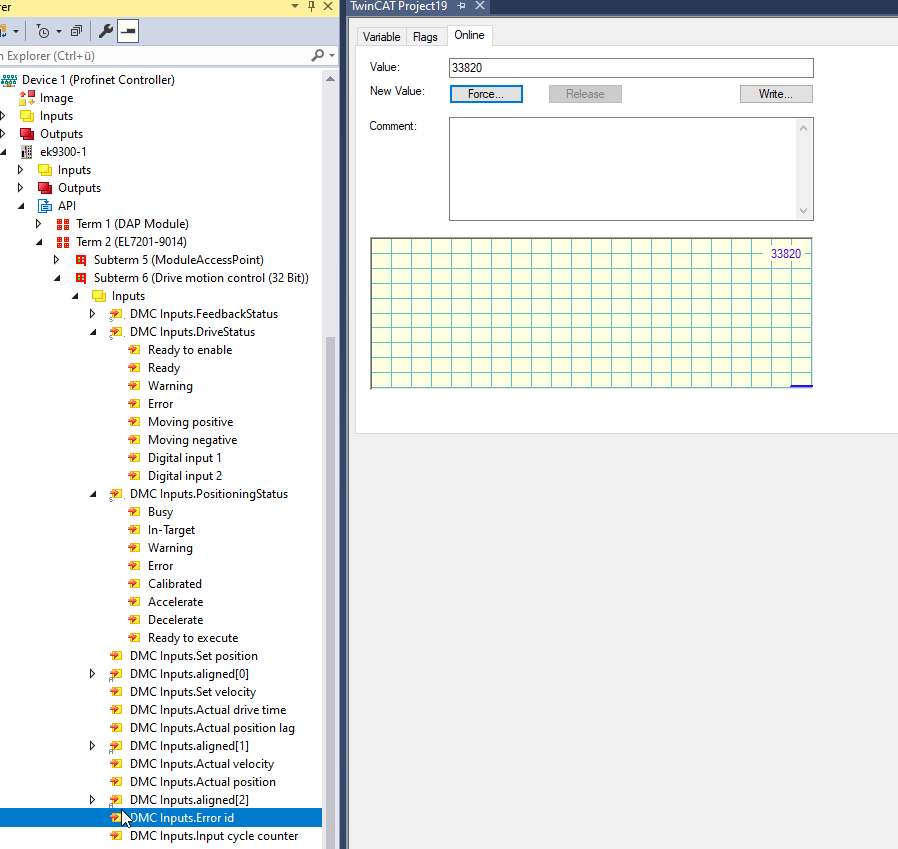Expand DMC Inputs.aligned[2]
This screenshot has width=898, height=849.
click(x=93, y=800)
